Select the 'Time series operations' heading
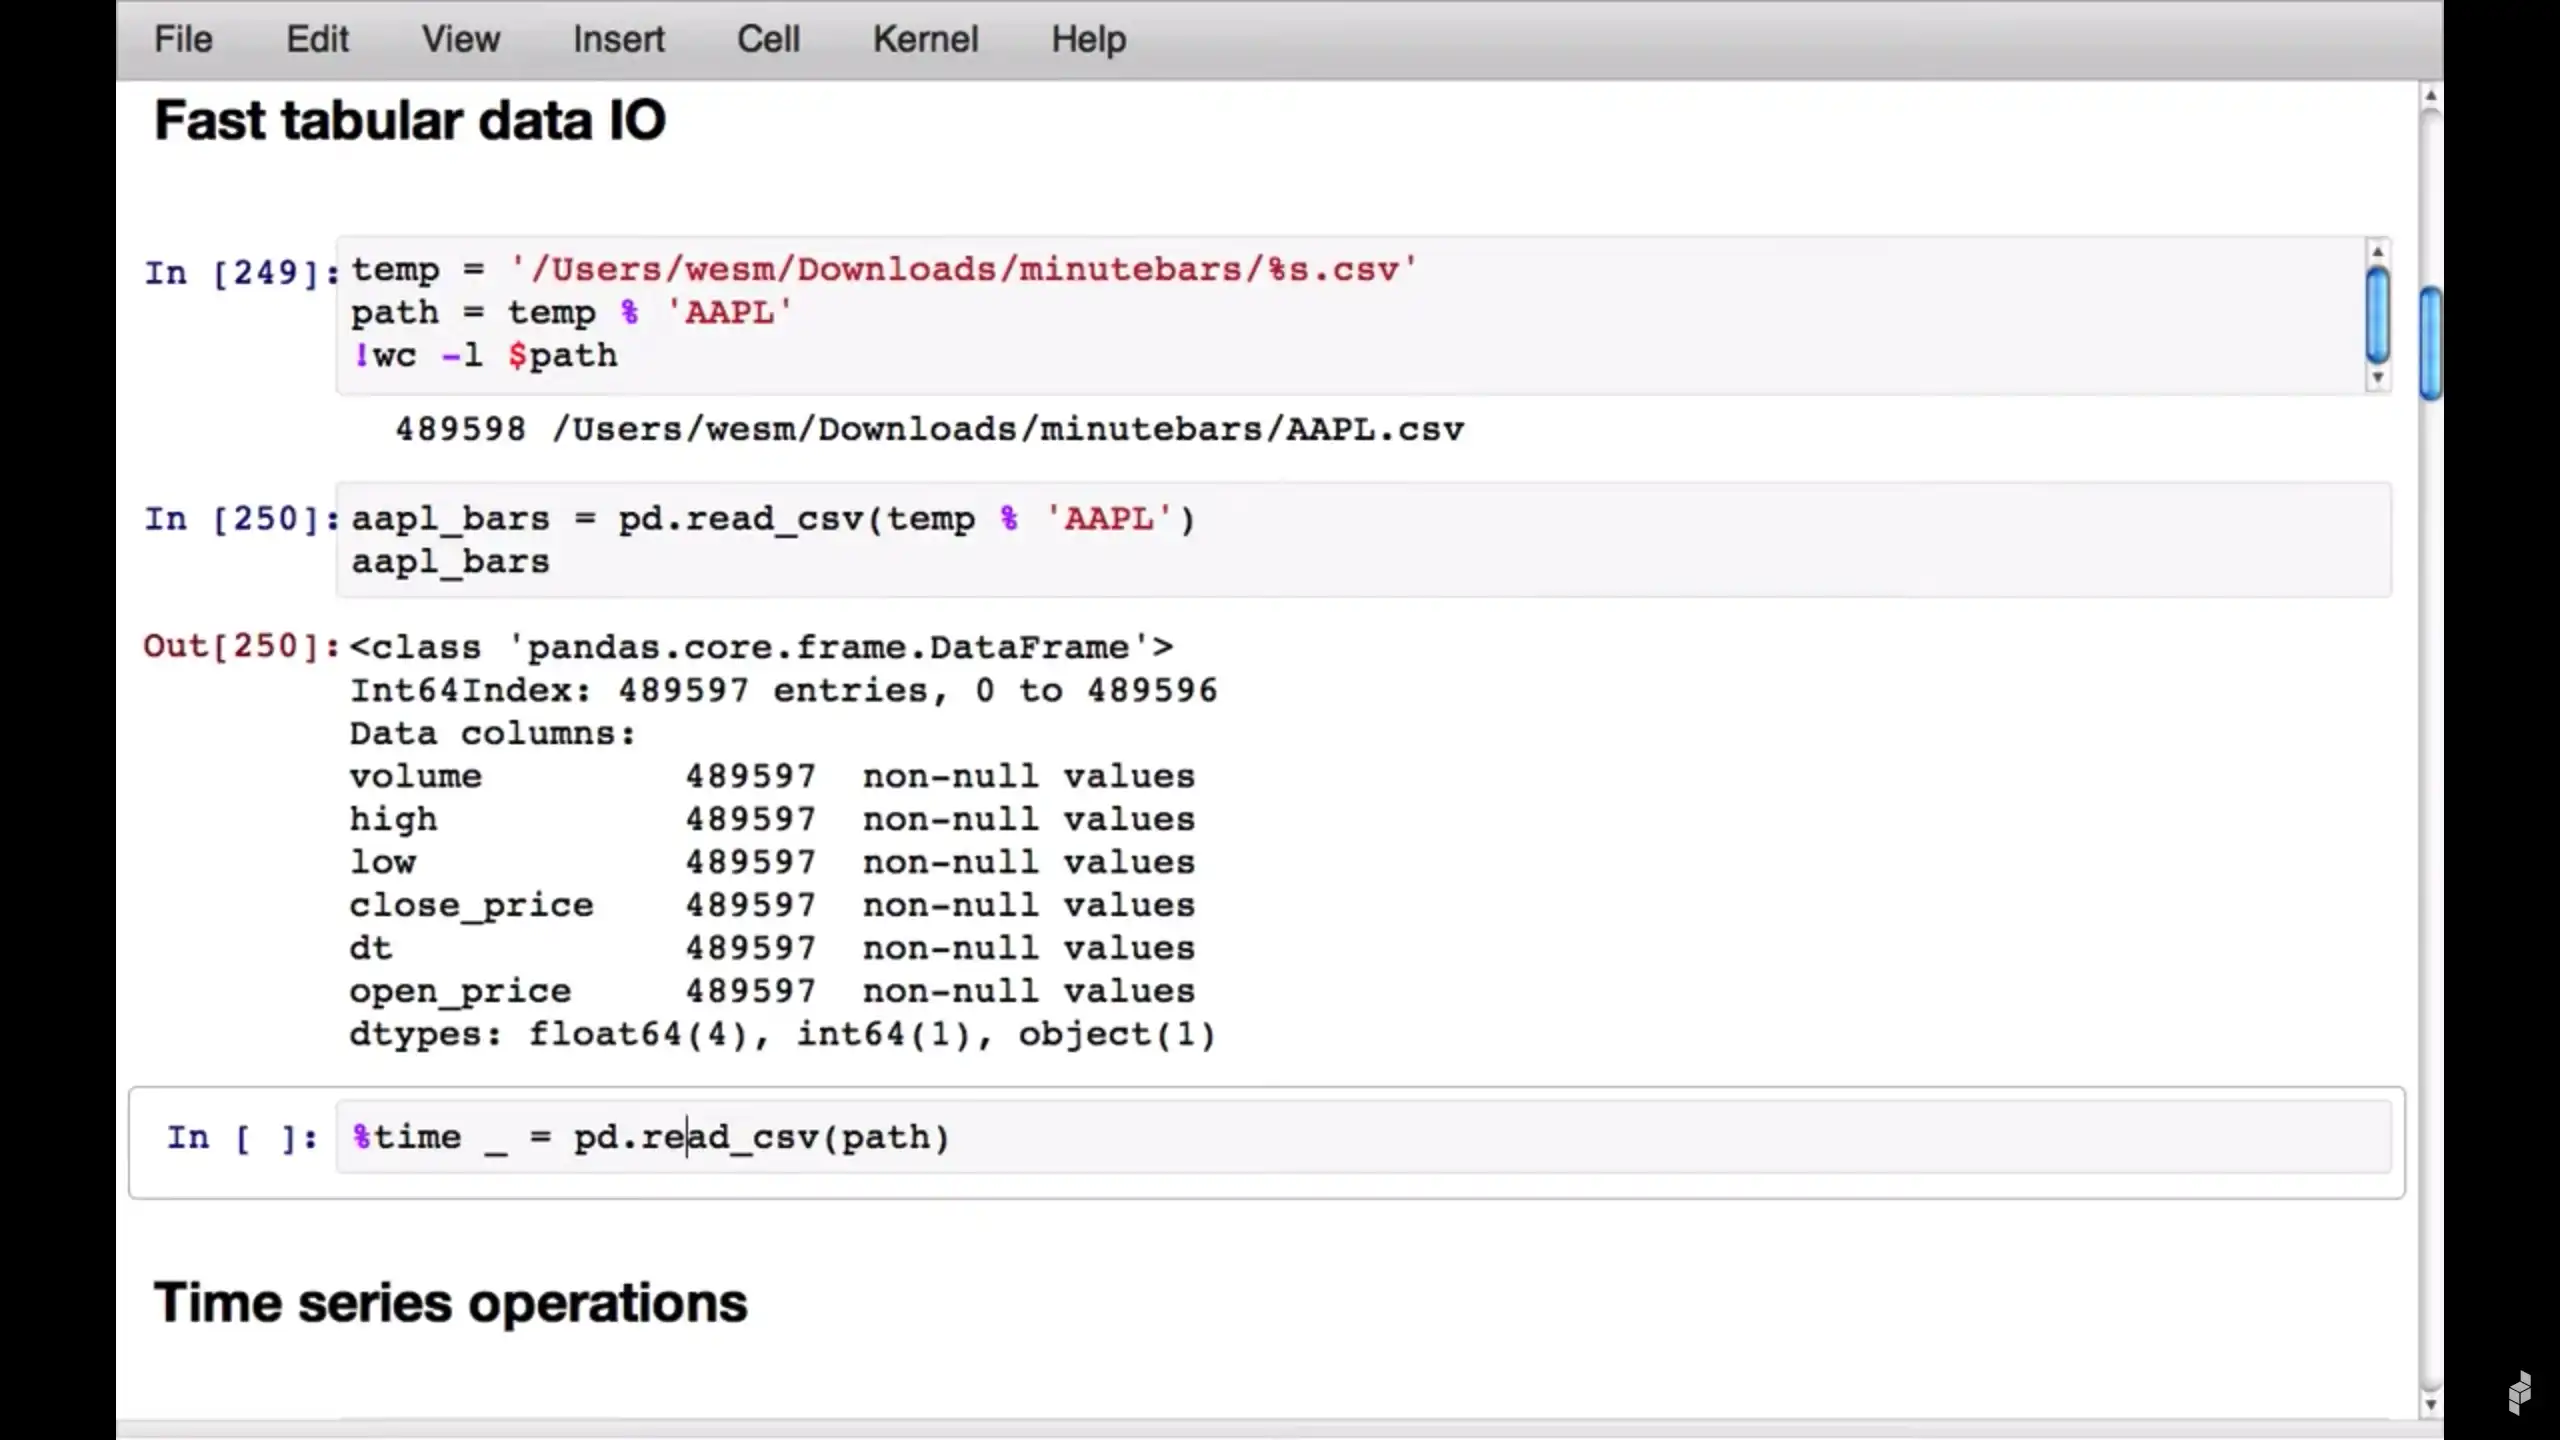This screenshot has width=2560, height=1440. point(450,1303)
